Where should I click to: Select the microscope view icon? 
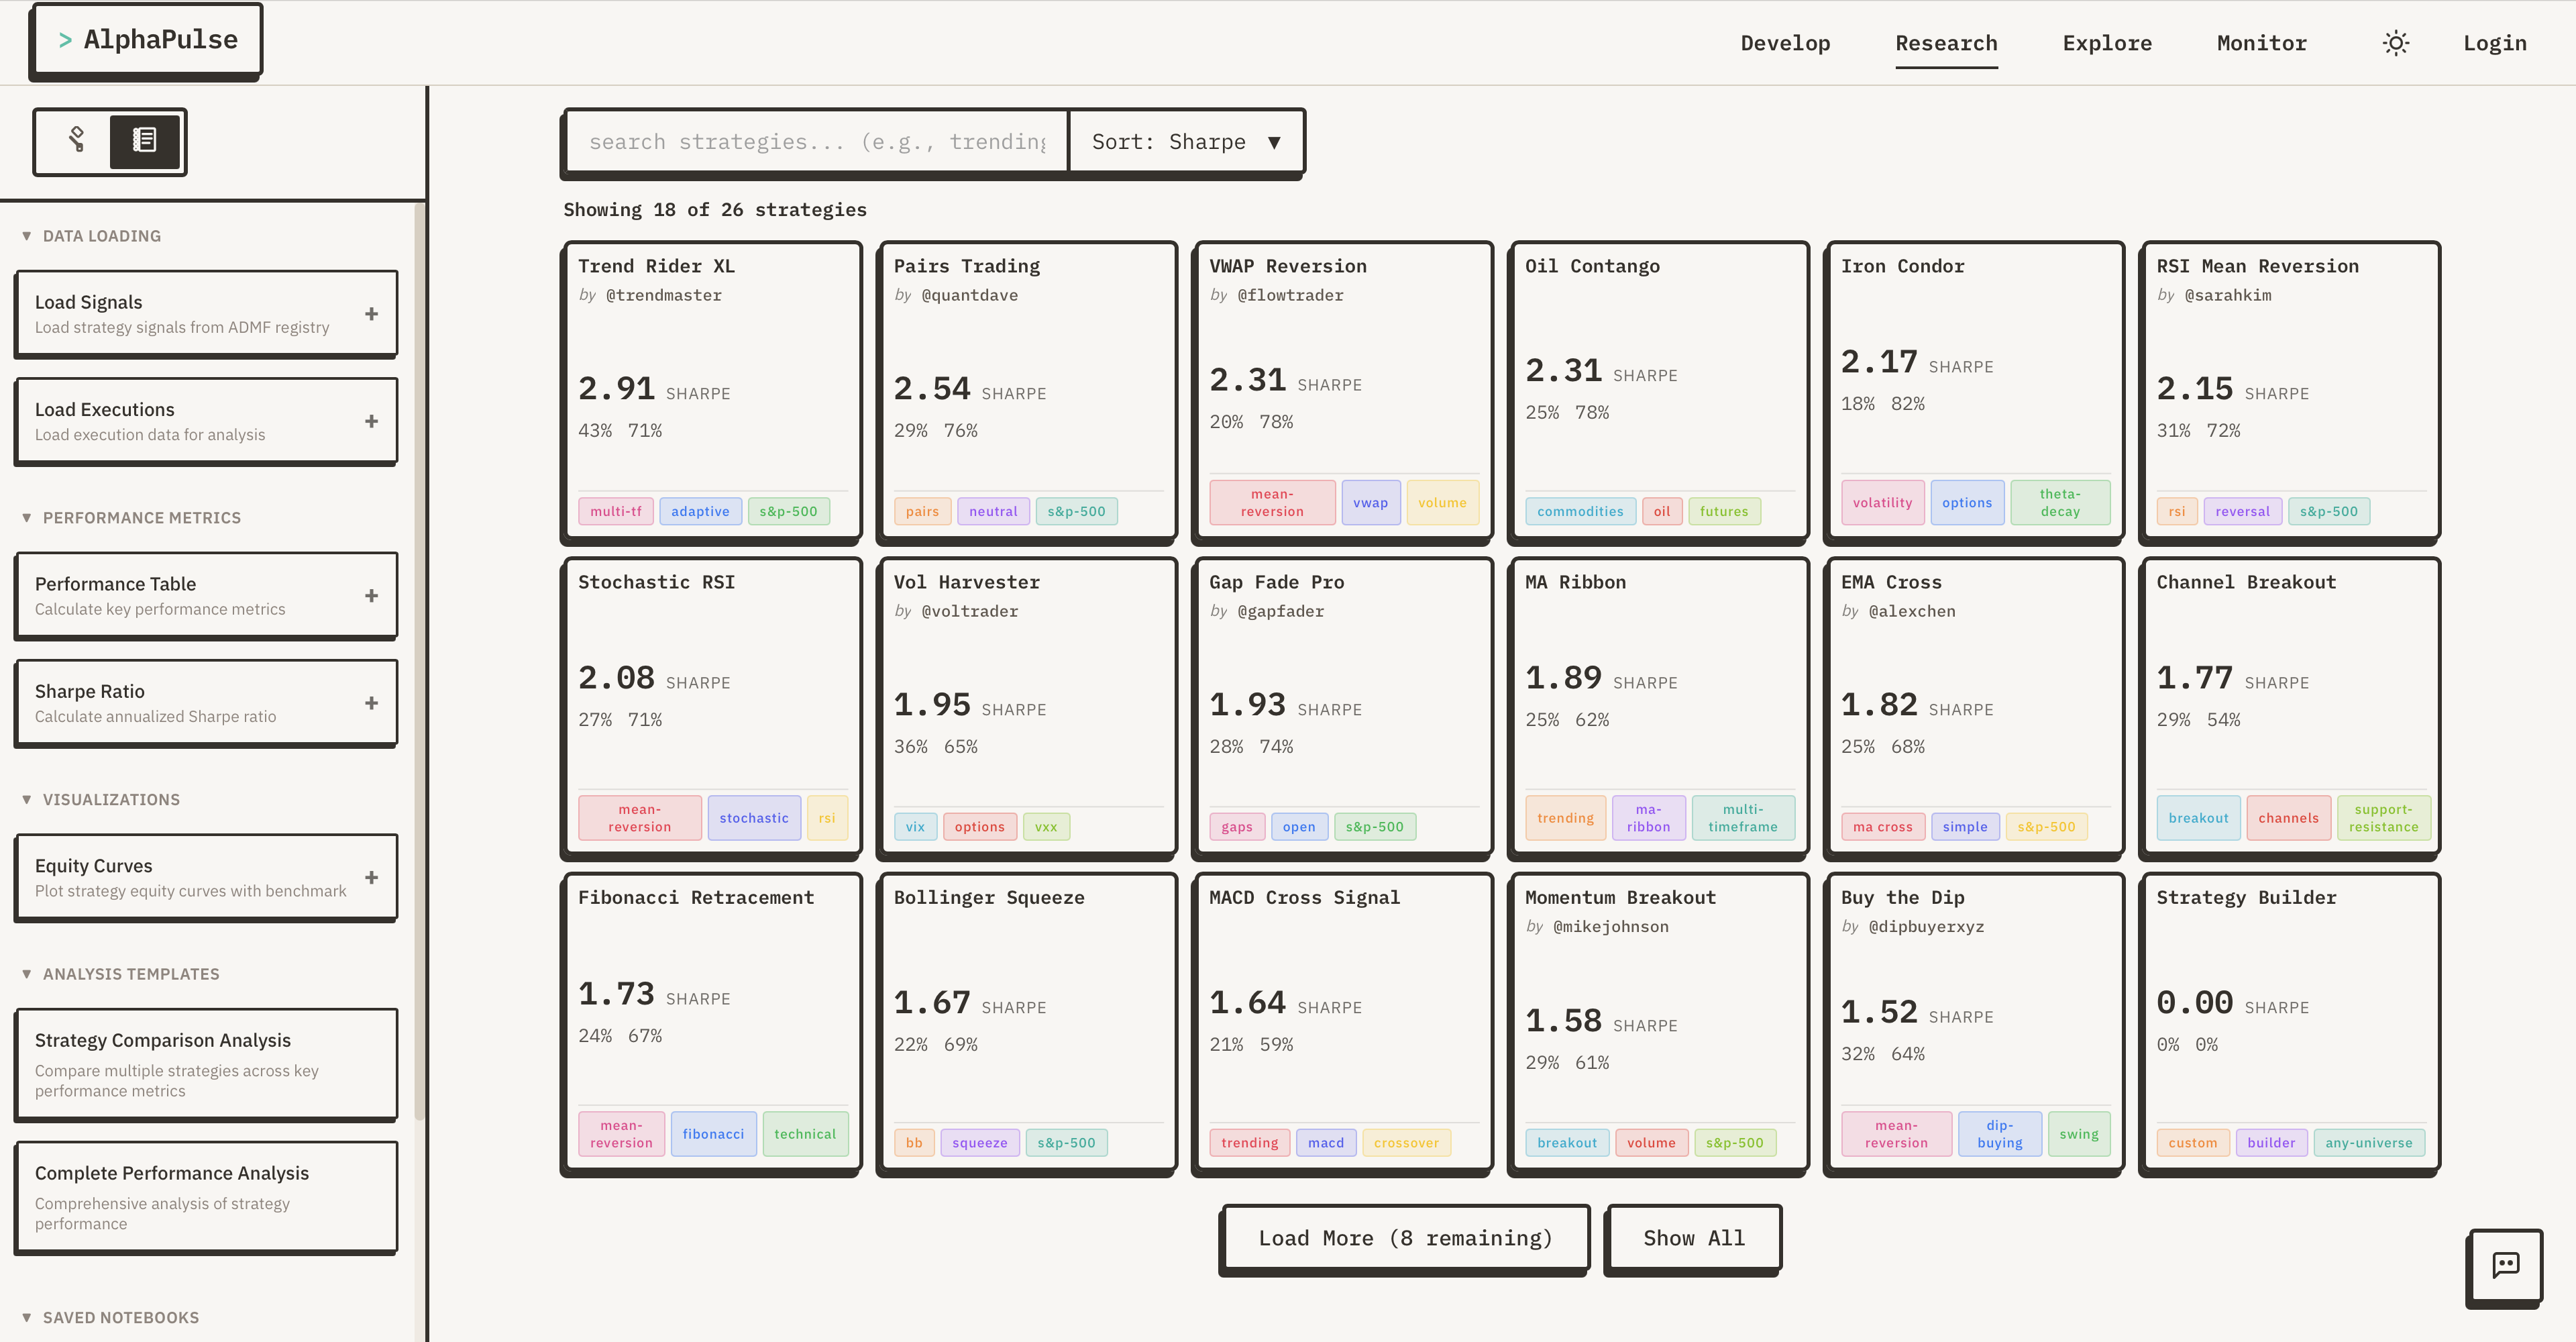click(x=76, y=140)
